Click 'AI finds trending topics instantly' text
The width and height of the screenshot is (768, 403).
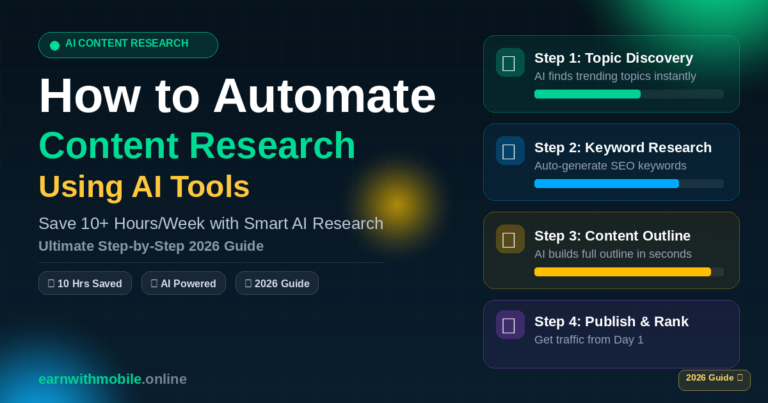(x=615, y=76)
